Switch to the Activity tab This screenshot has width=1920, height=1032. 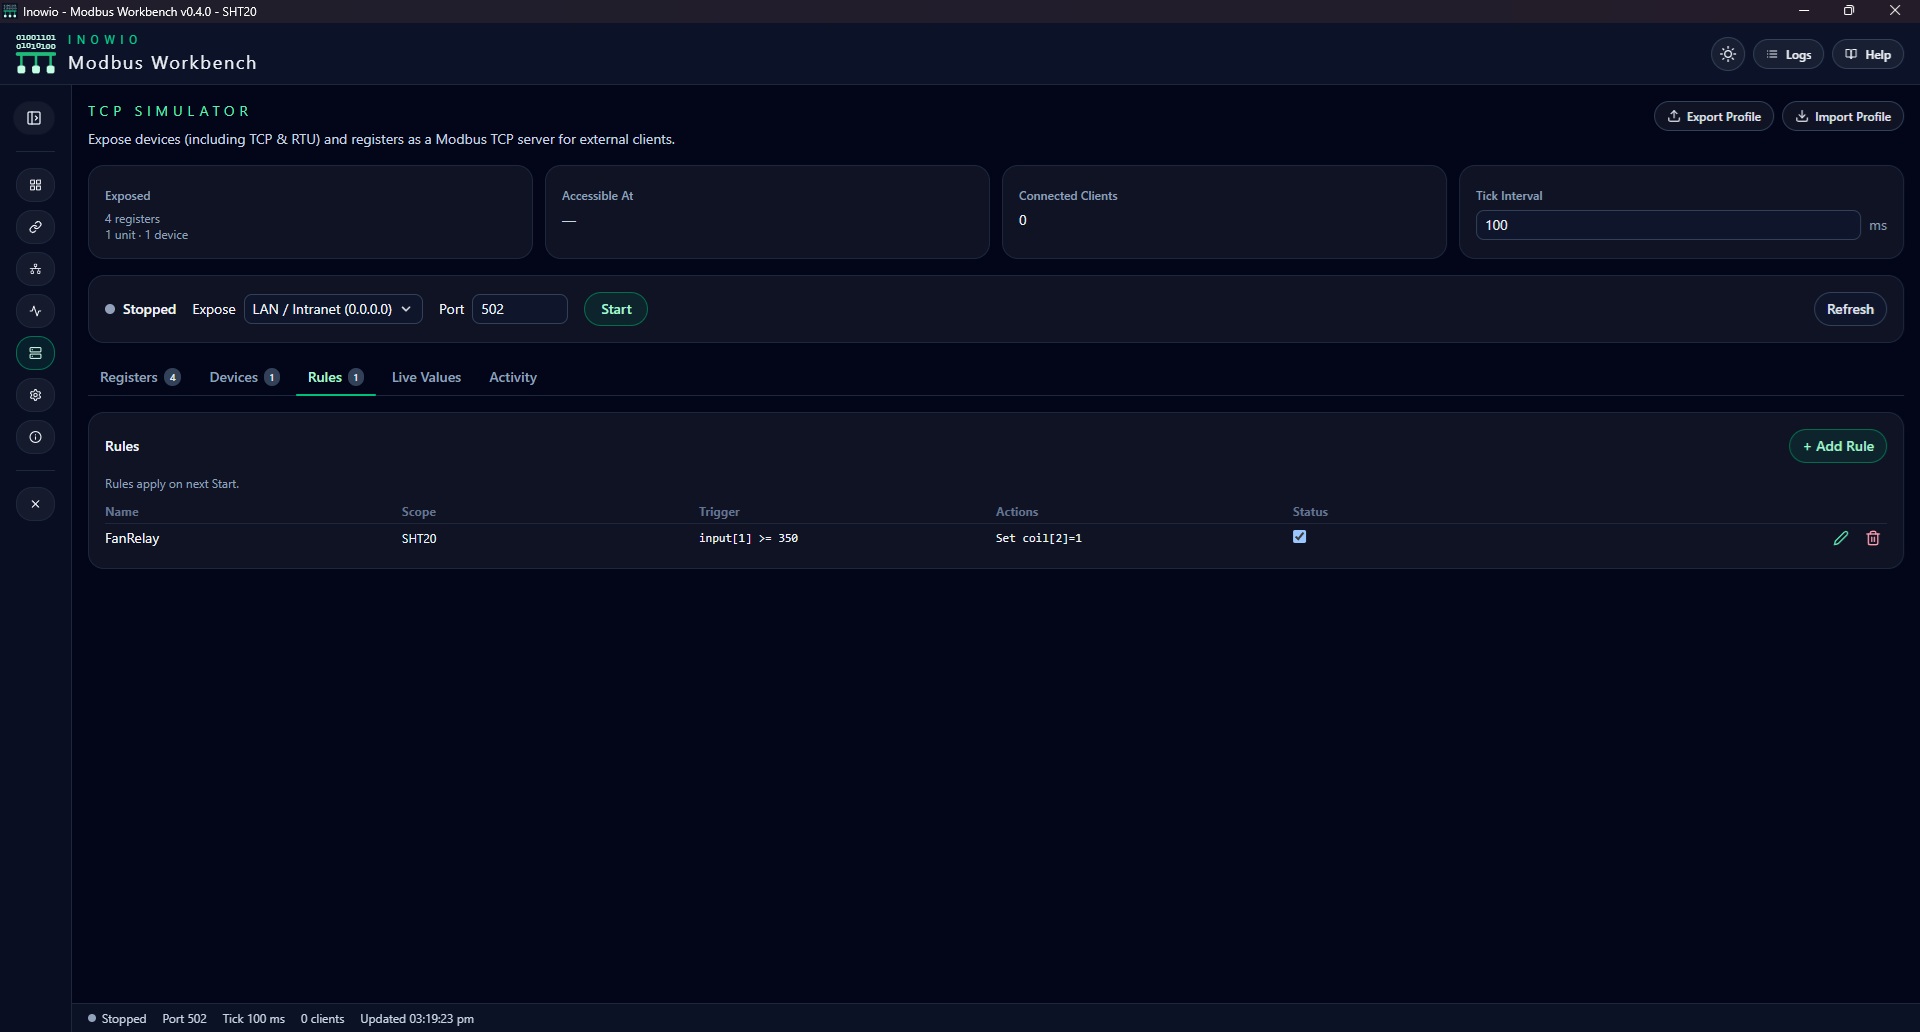tap(513, 377)
